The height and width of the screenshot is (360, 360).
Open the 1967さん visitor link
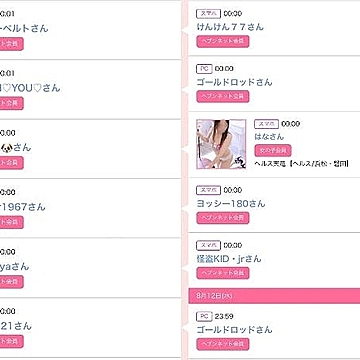[x=22, y=207]
